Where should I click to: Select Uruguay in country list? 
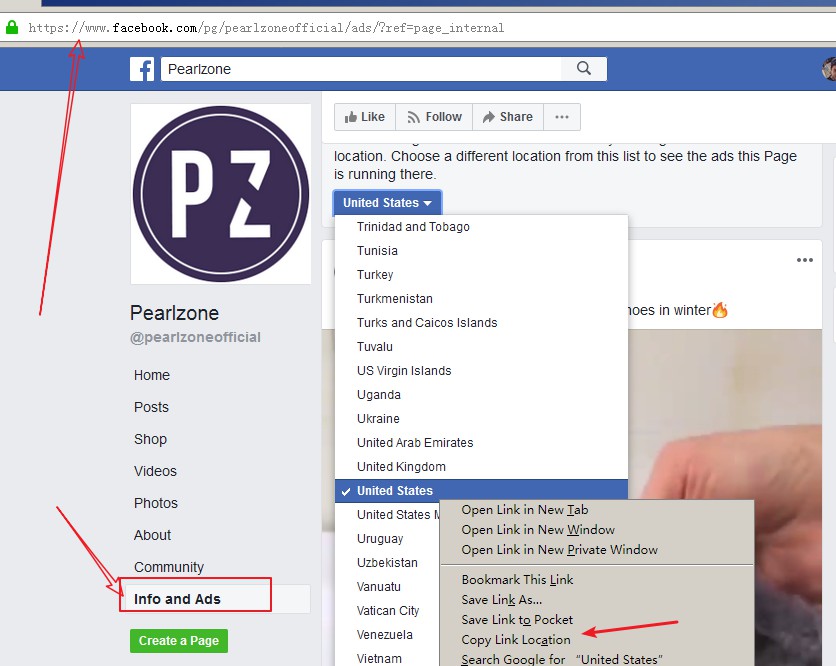point(387,539)
